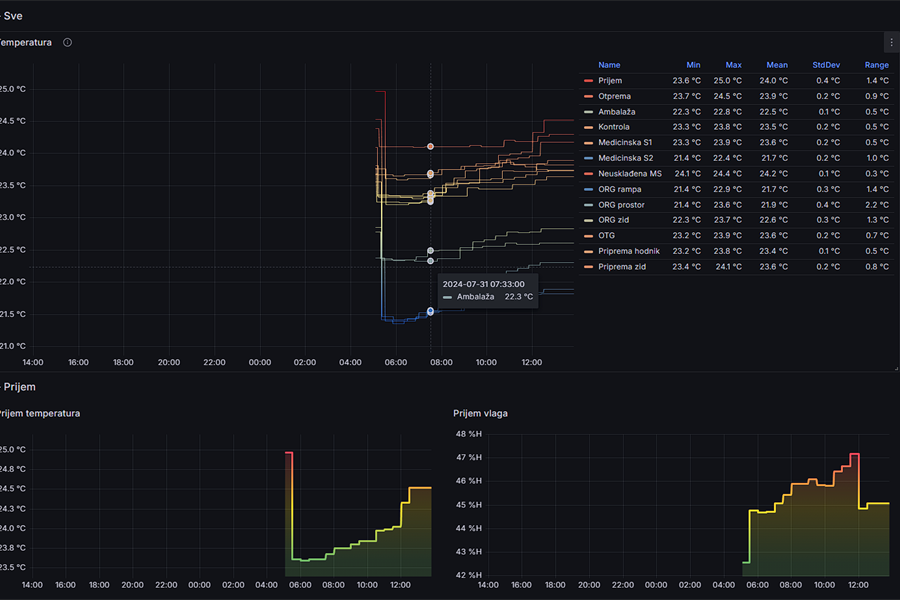The height and width of the screenshot is (600, 900).
Task: Toggle the Medicinska S1 series in legend
Action: (x=625, y=142)
